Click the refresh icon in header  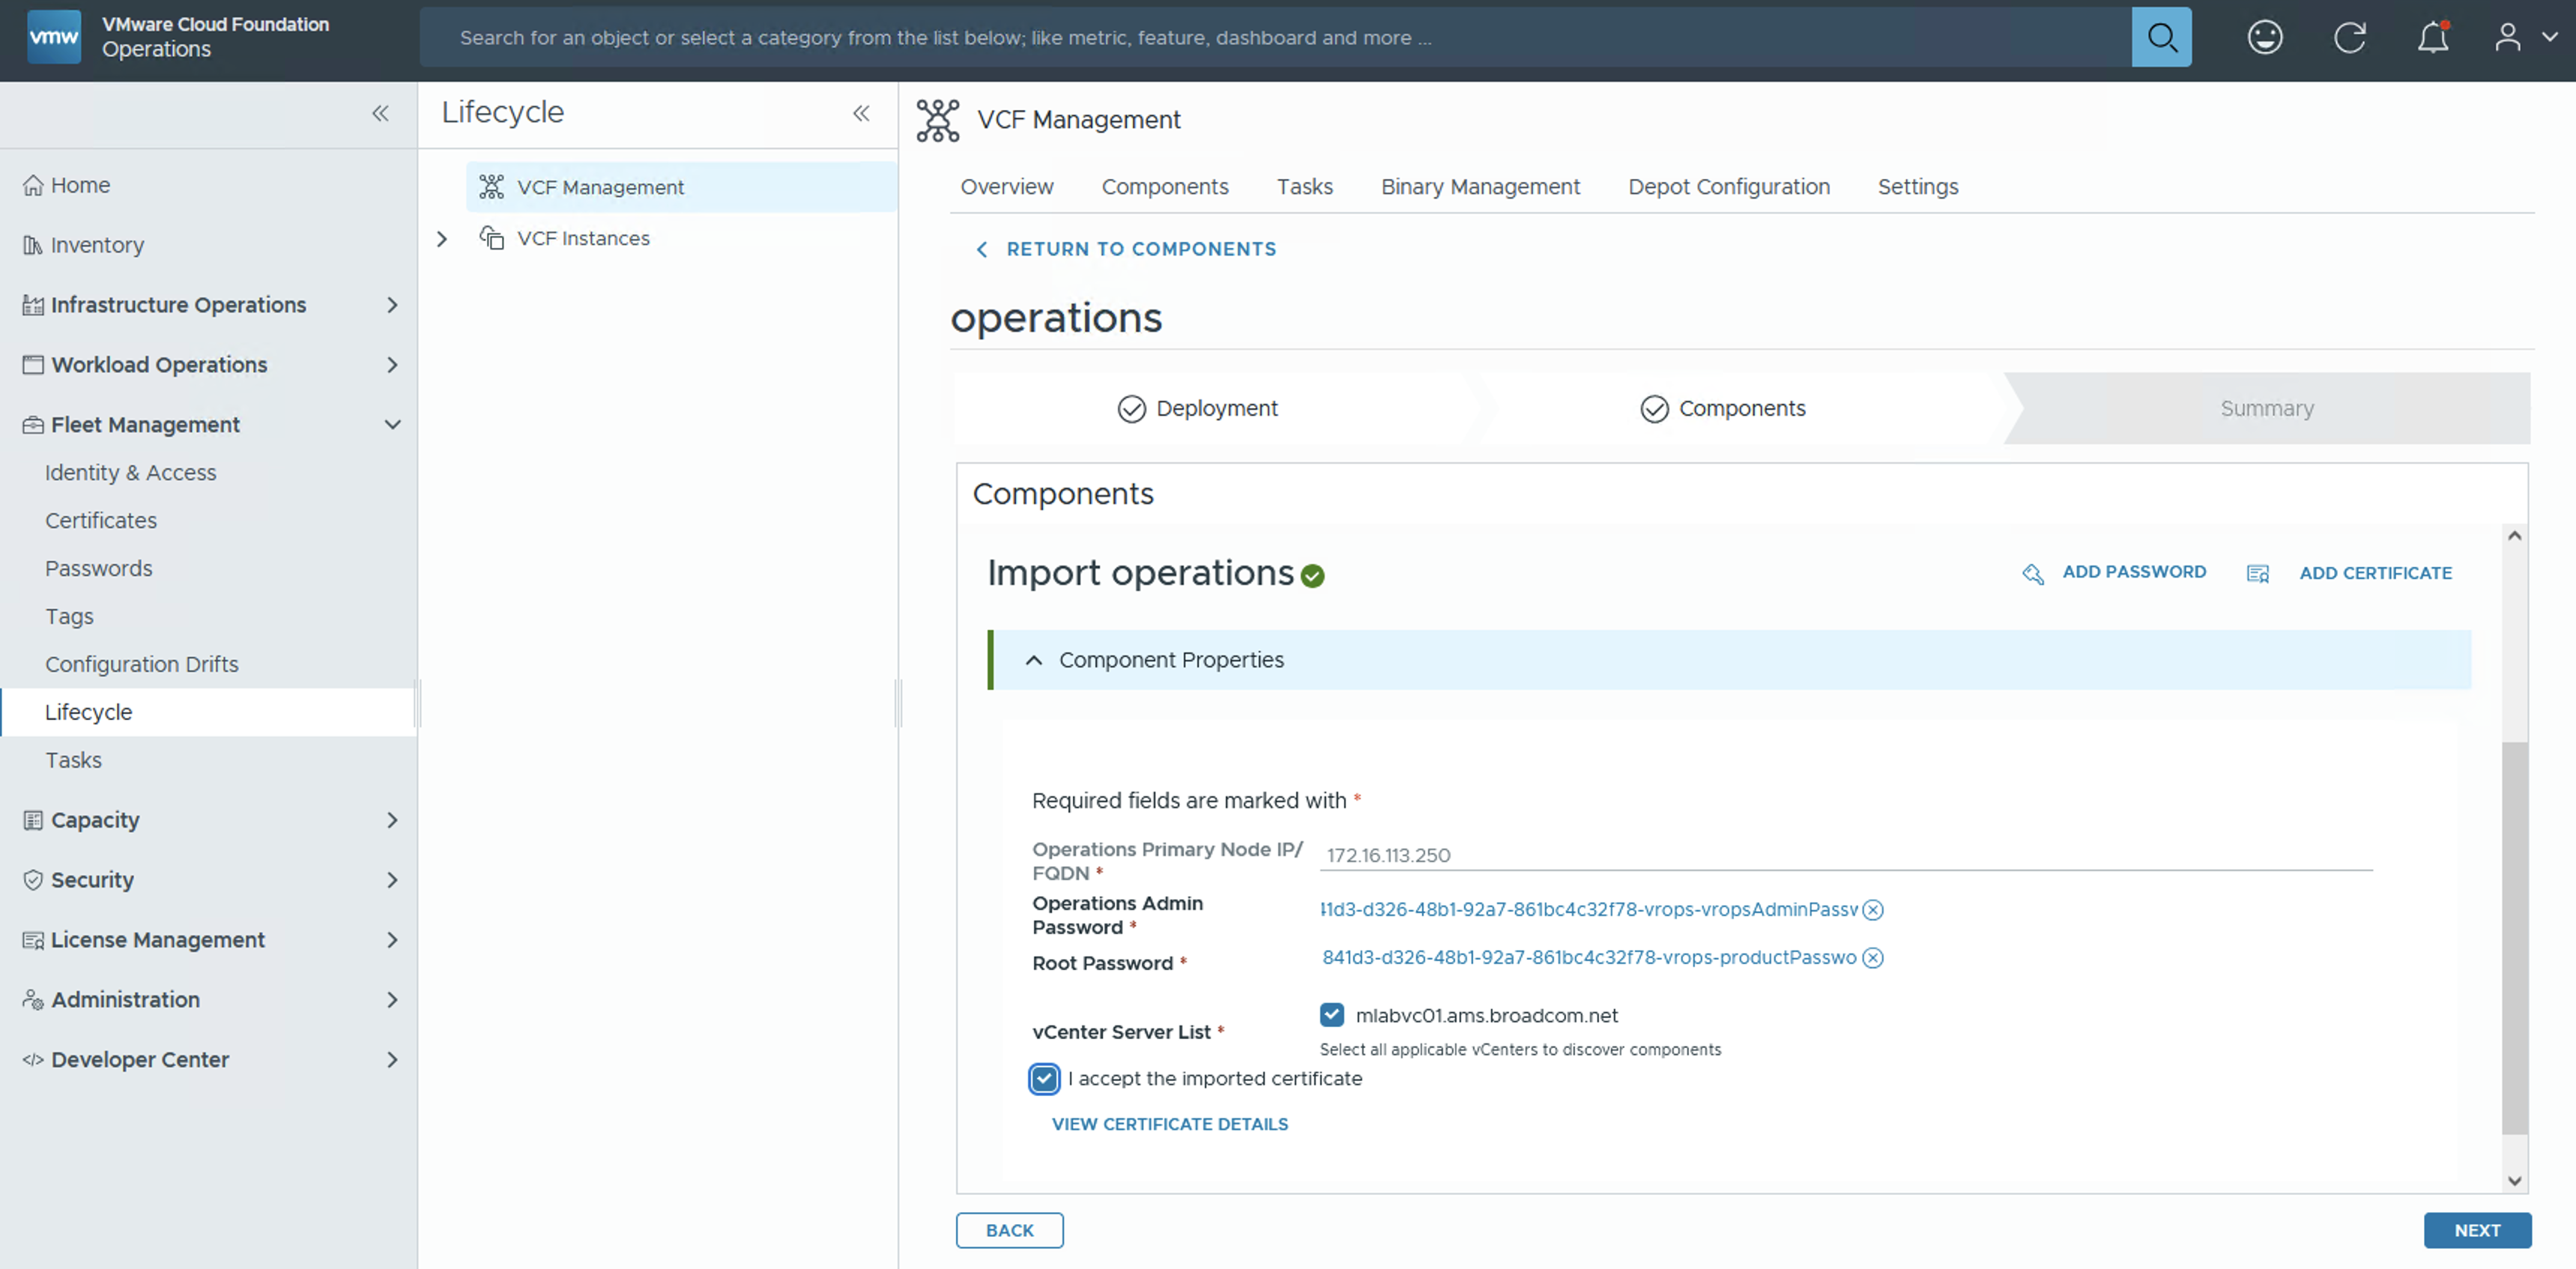click(2349, 38)
